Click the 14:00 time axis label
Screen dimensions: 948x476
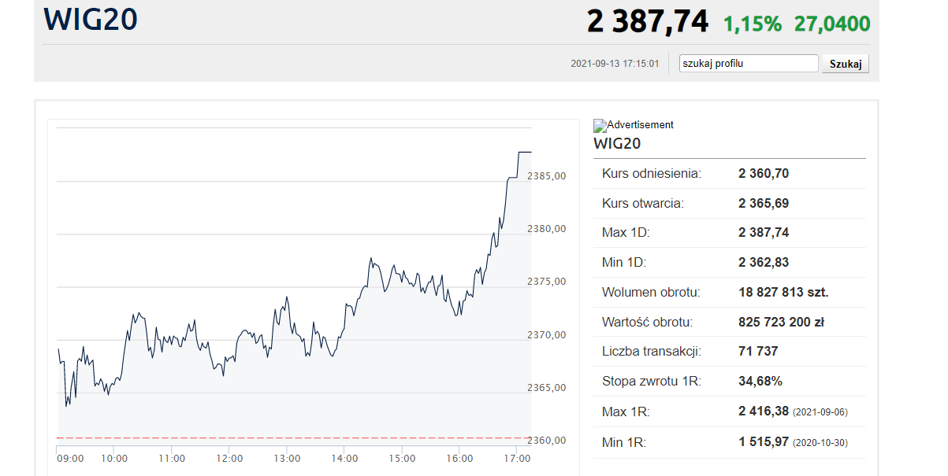pos(344,458)
